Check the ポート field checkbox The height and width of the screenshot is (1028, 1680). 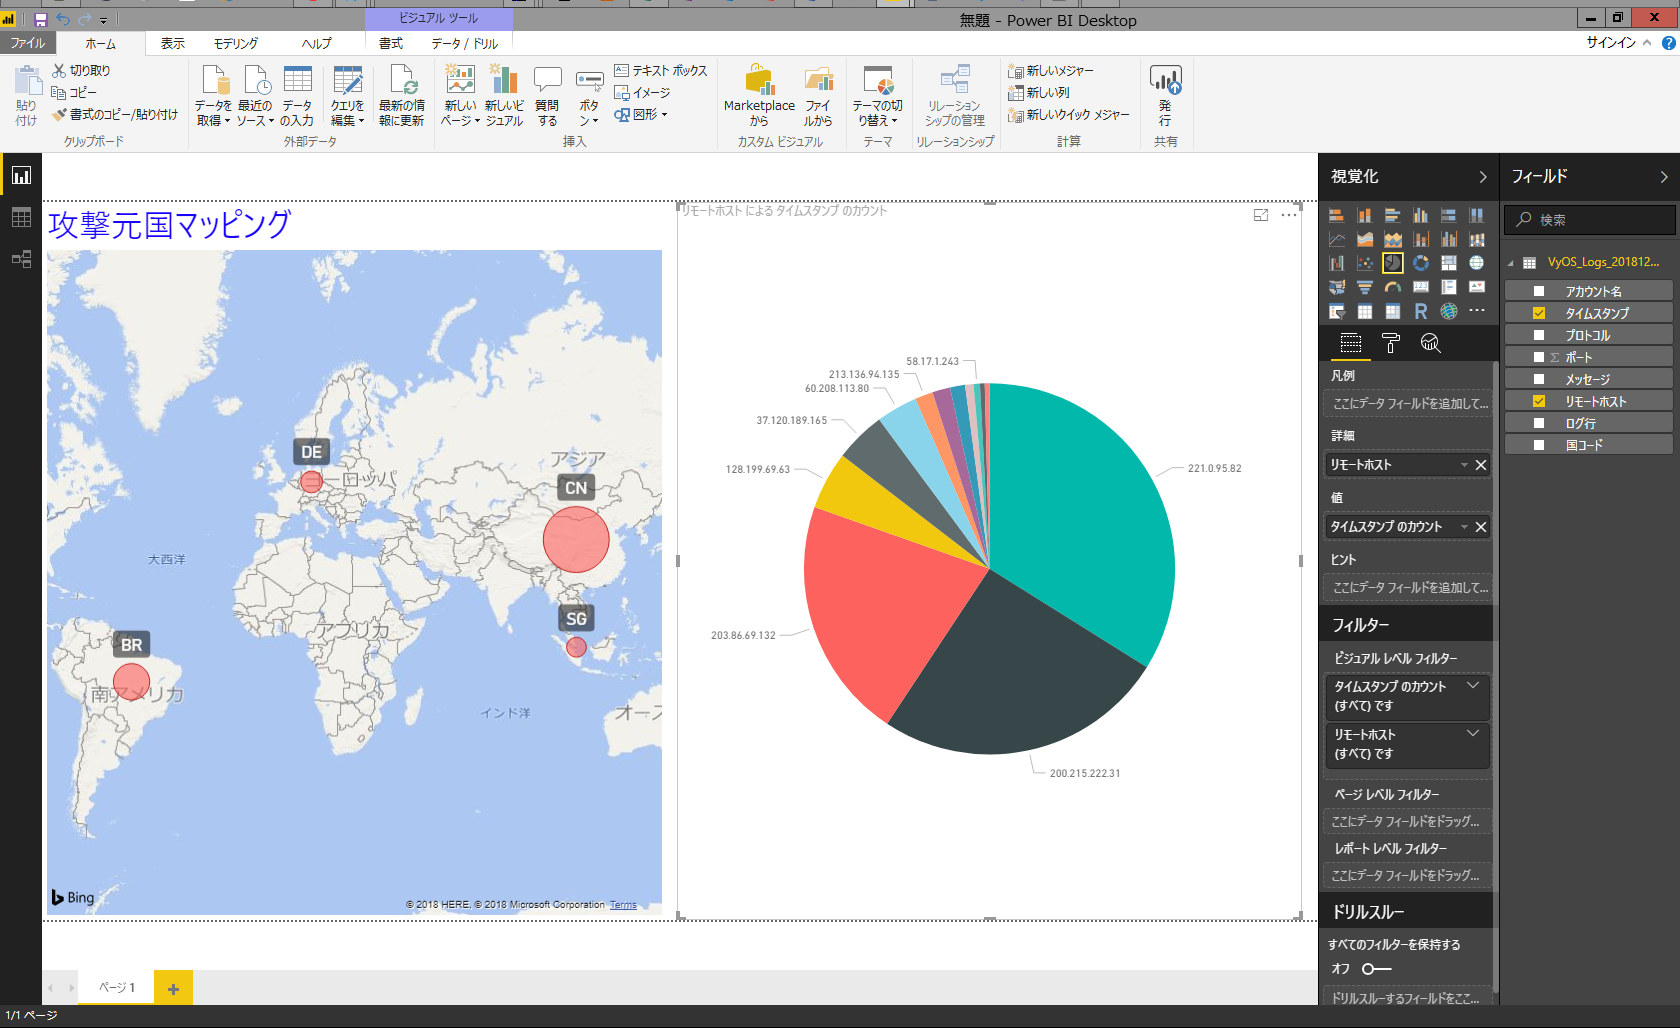[1539, 358]
